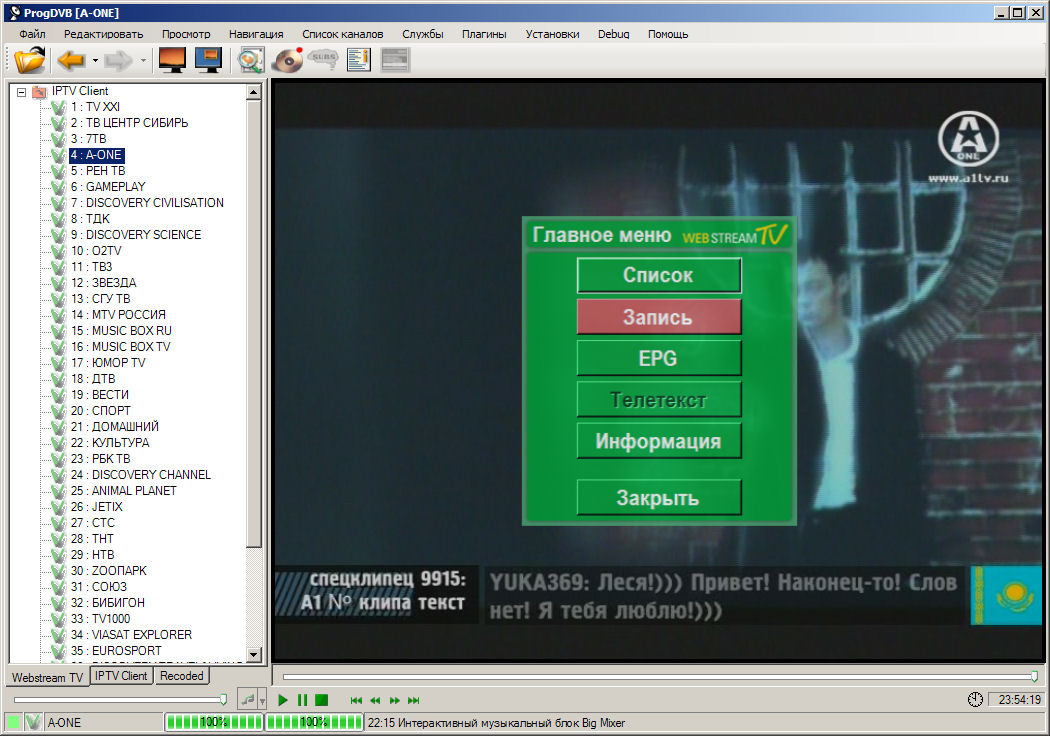Screen dimensions: 1050x736
Task: Click the audio track music note icon
Action: tap(248, 700)
